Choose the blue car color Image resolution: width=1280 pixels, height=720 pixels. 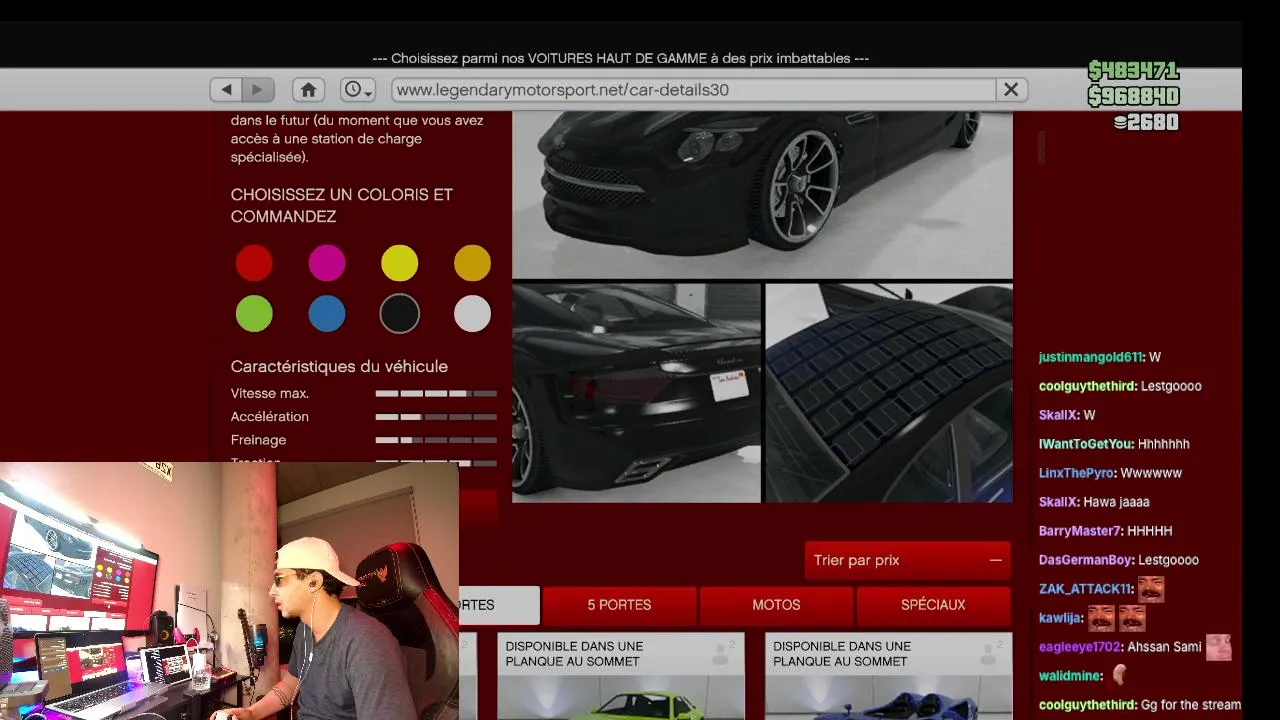[327, 314]
